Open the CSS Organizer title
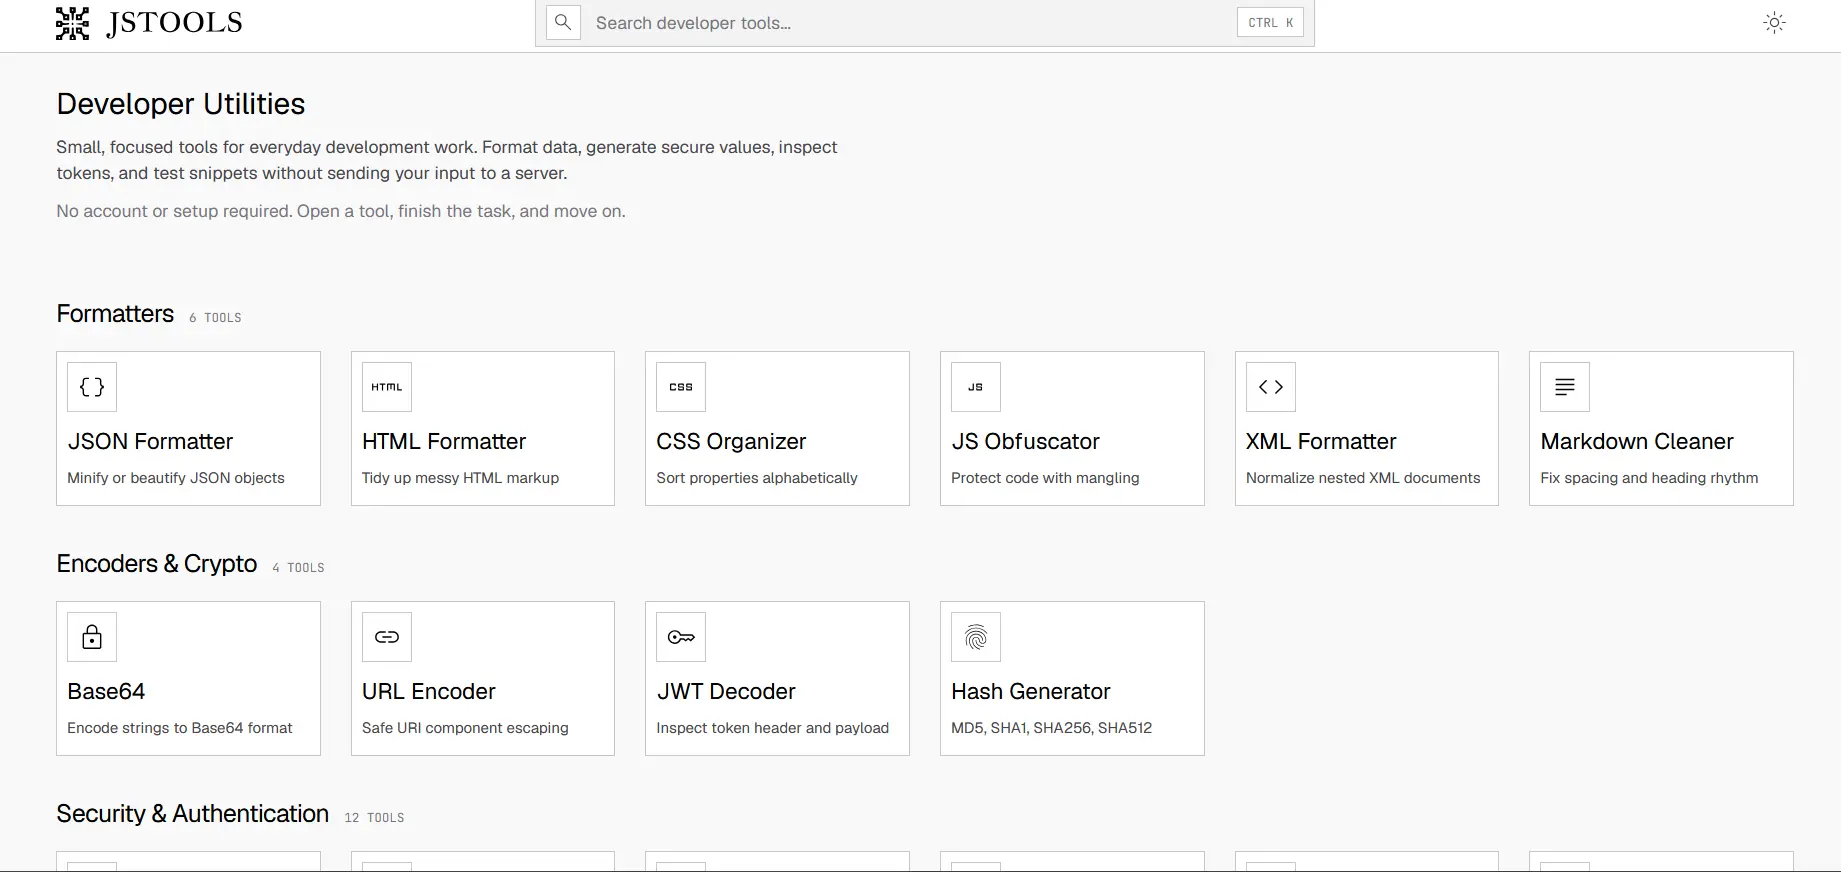The image size is (1841, 872). (731, 441)
